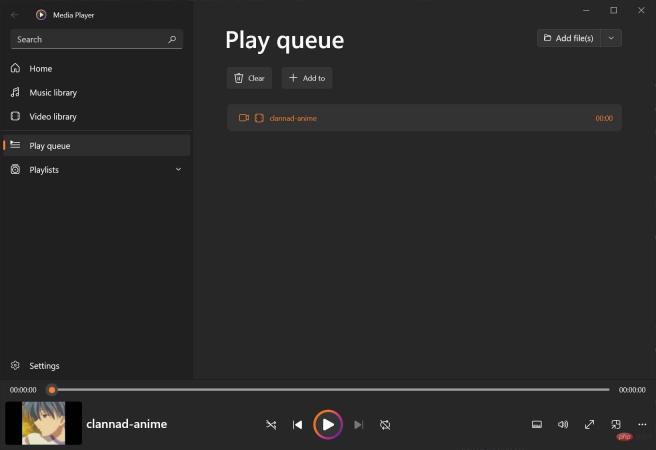
Task: Open the Playlists section
Action: (96, 170)
